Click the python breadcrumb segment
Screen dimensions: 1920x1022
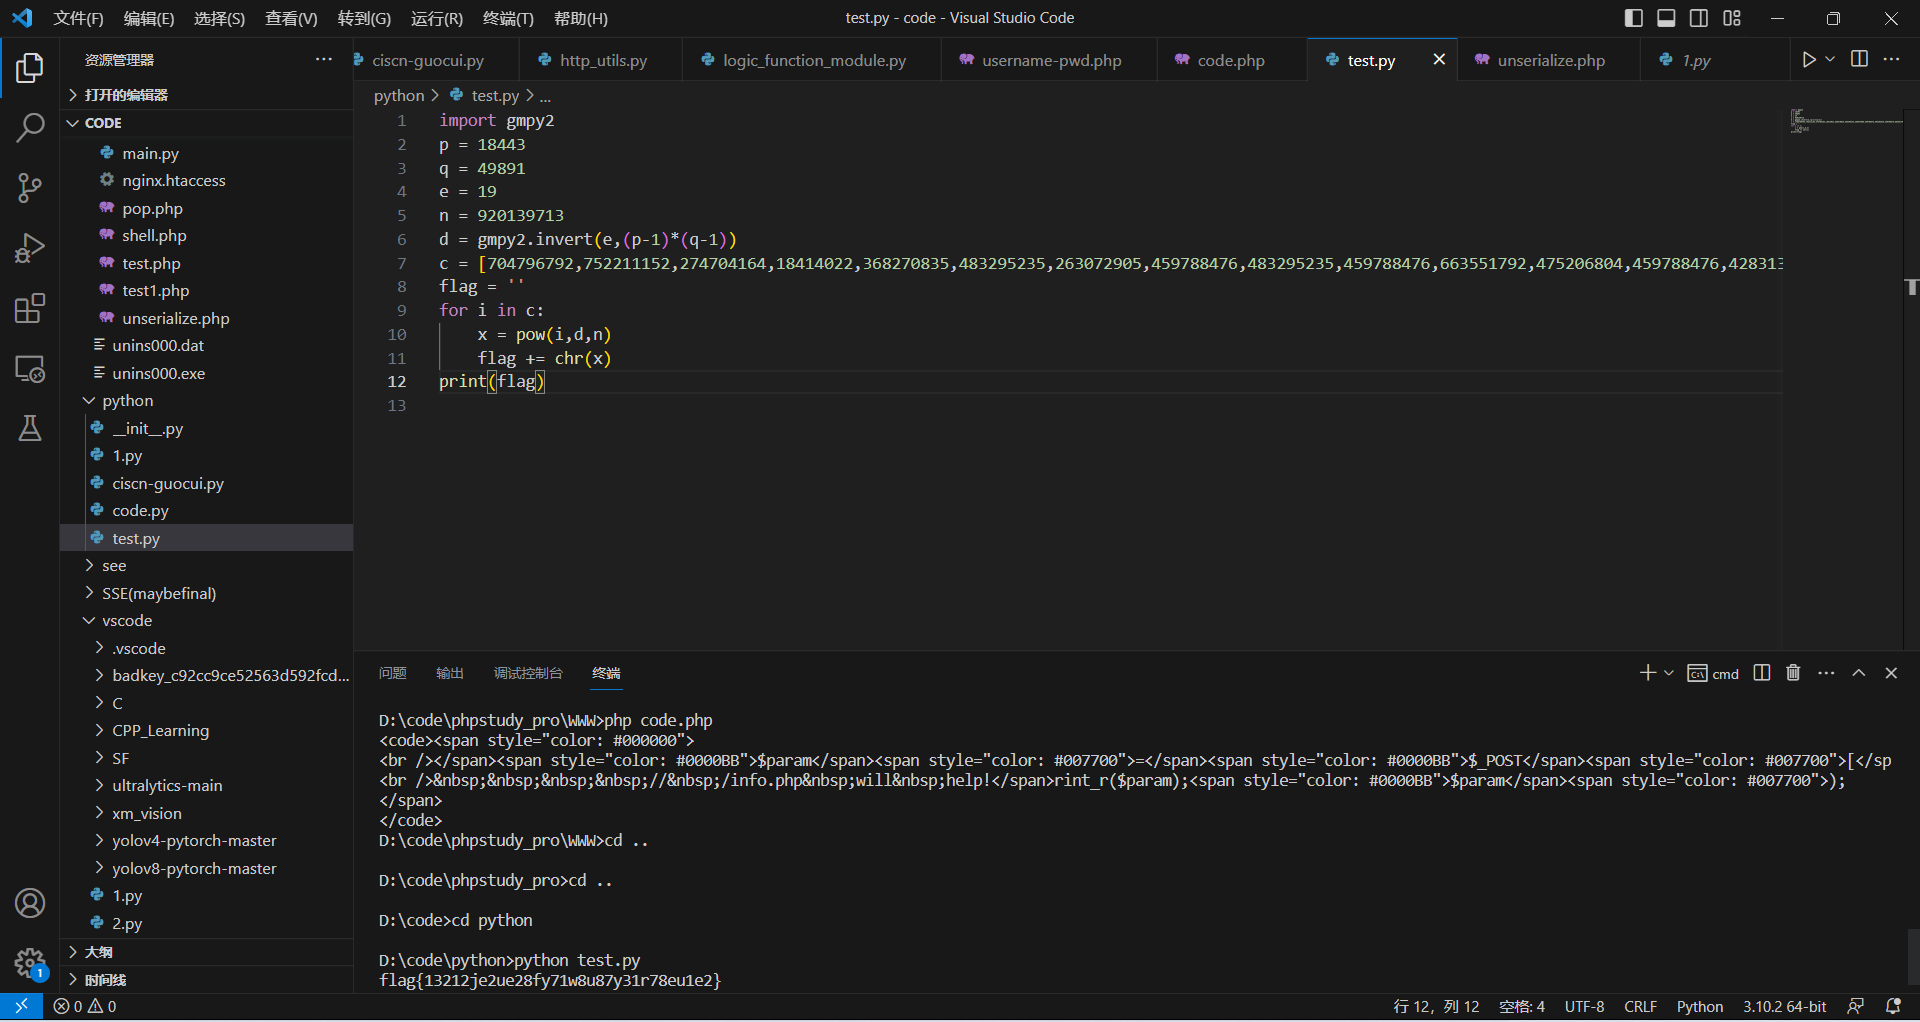(x=399, y=95)
